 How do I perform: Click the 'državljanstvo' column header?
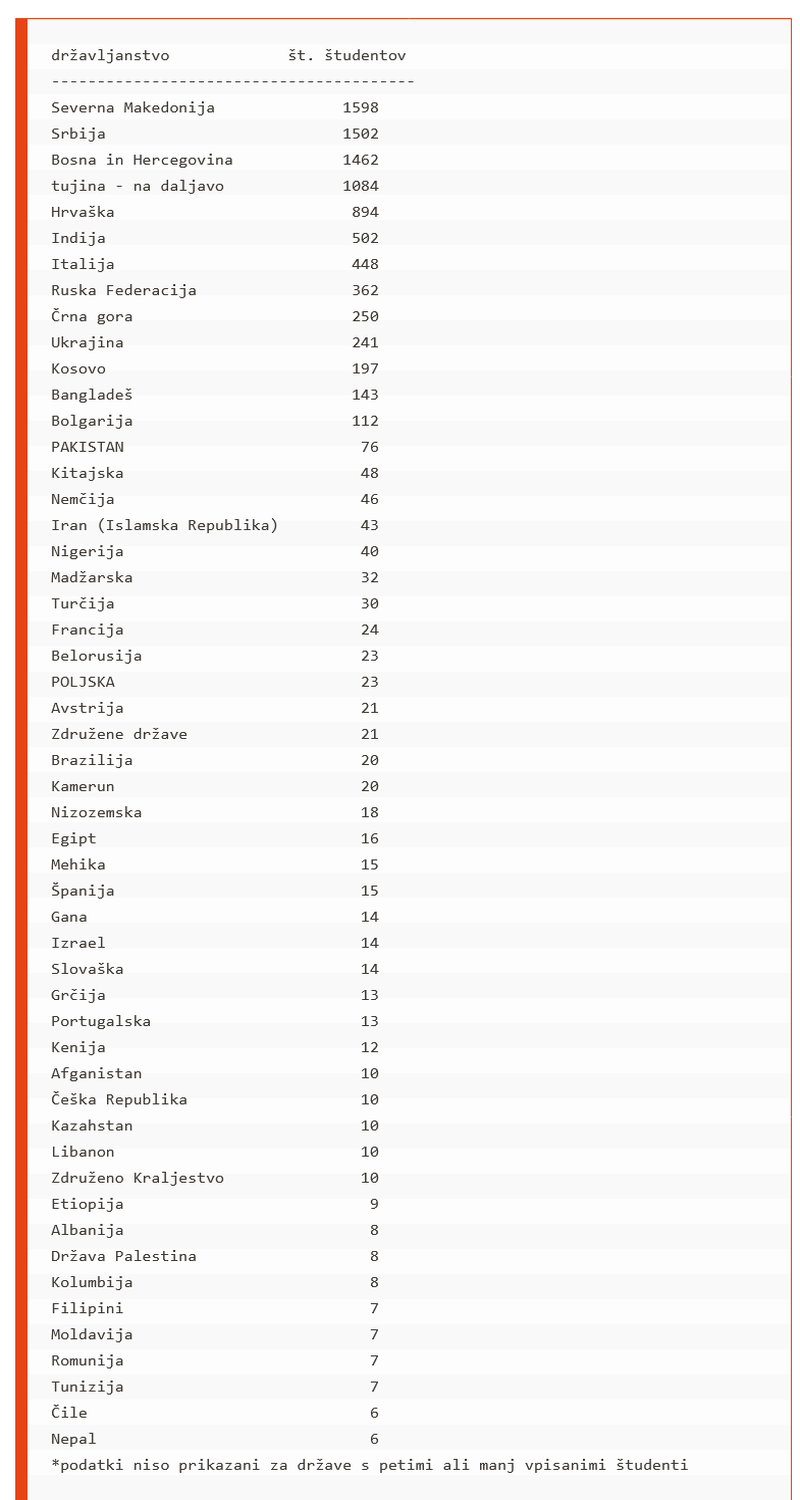pos(110,56)
